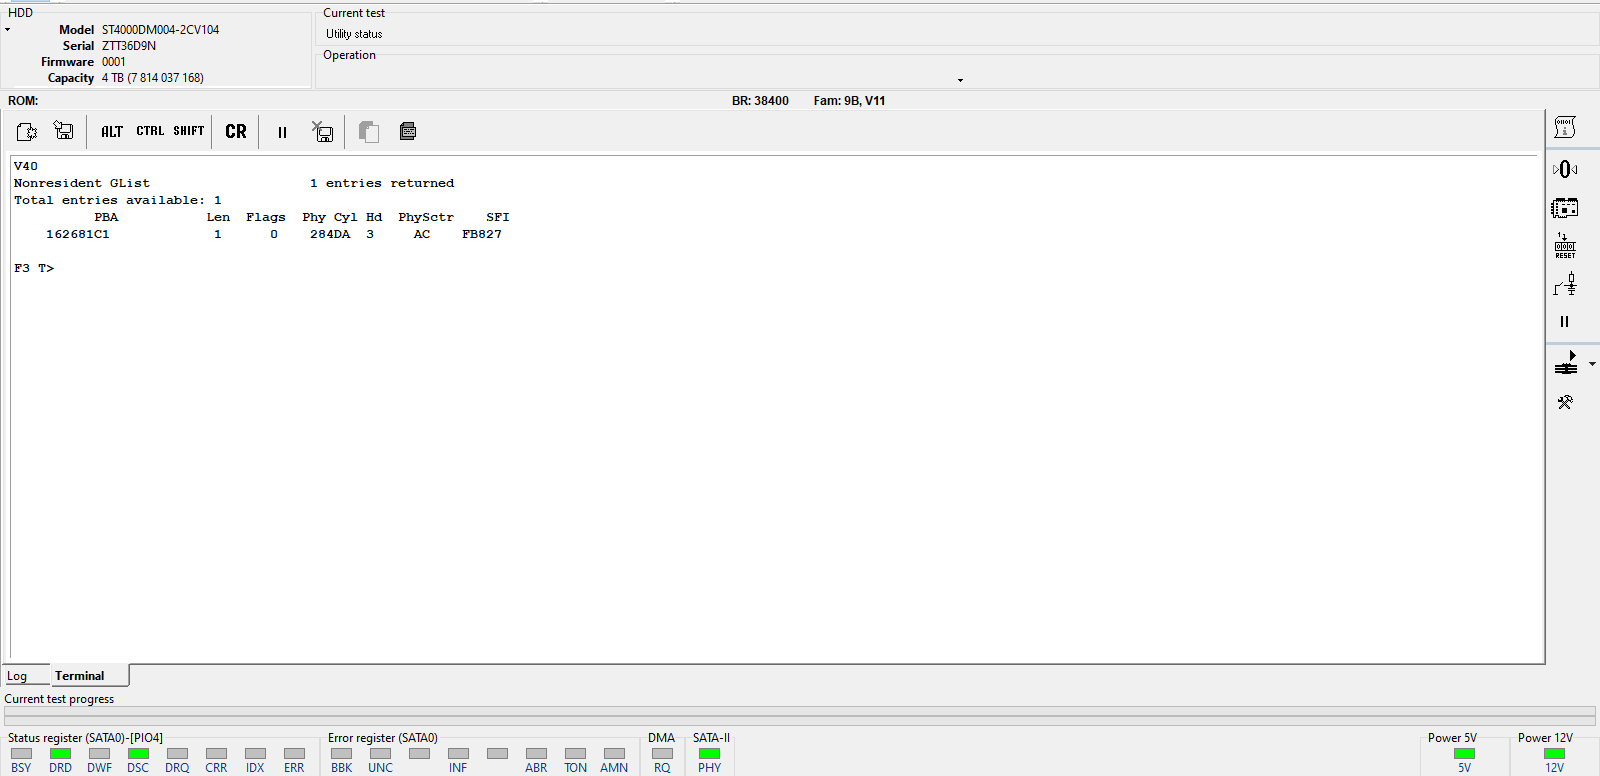Expand the Operation dropdown arrow
The height and width of the screenshot is (776, 1600).
point(960,80)
